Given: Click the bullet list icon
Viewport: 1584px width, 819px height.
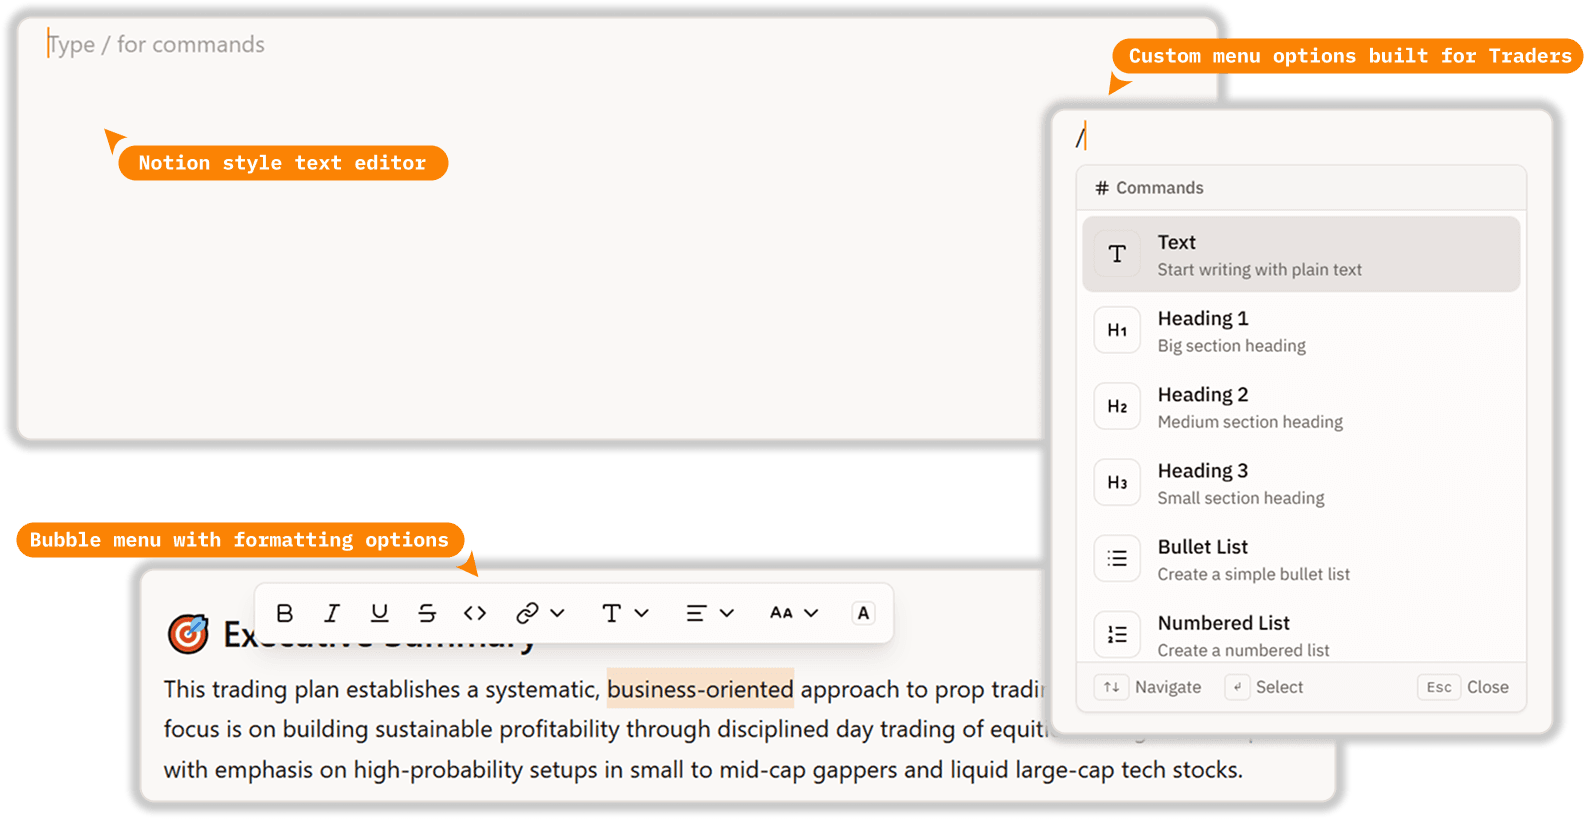Looking at the screenshot, I should click(x=1117, y=558).
